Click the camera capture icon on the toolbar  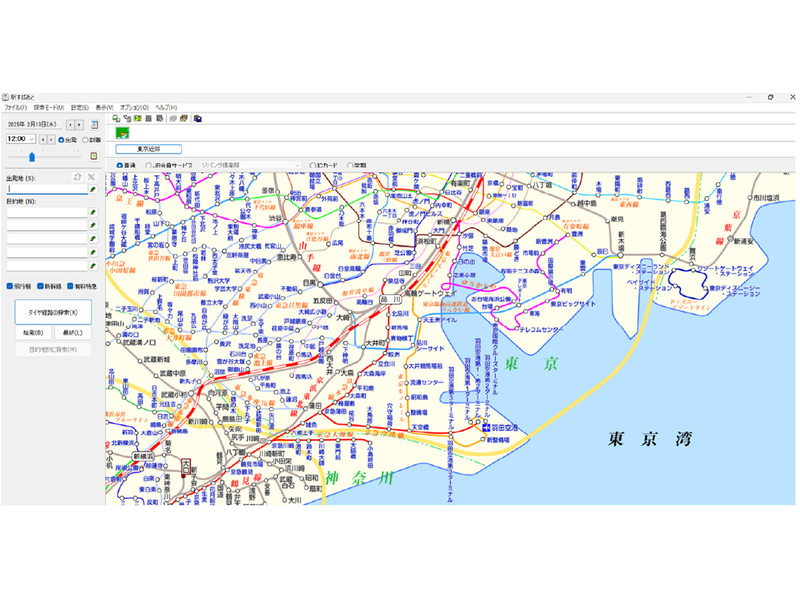[x=198, y=117]
